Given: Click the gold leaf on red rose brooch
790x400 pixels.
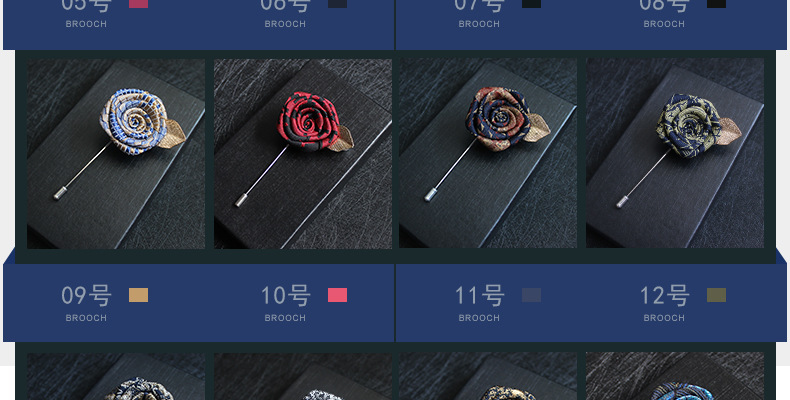Looking at the screenshot, I should click(342, 140).
